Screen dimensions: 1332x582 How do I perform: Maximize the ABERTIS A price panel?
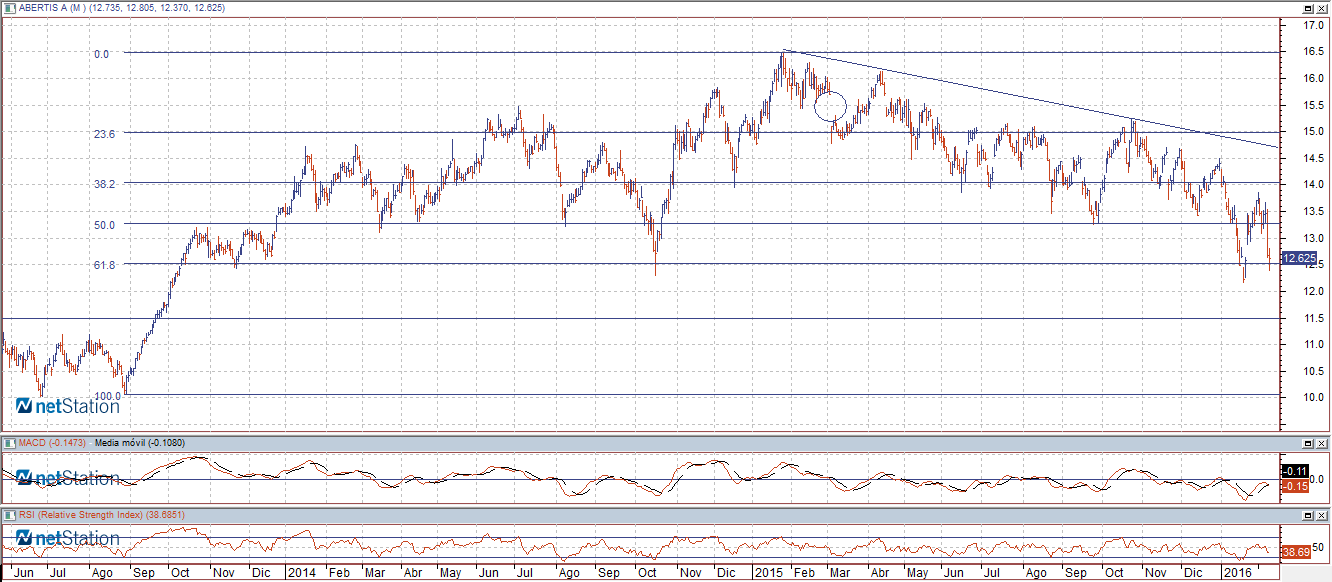tap(1308, 7)
